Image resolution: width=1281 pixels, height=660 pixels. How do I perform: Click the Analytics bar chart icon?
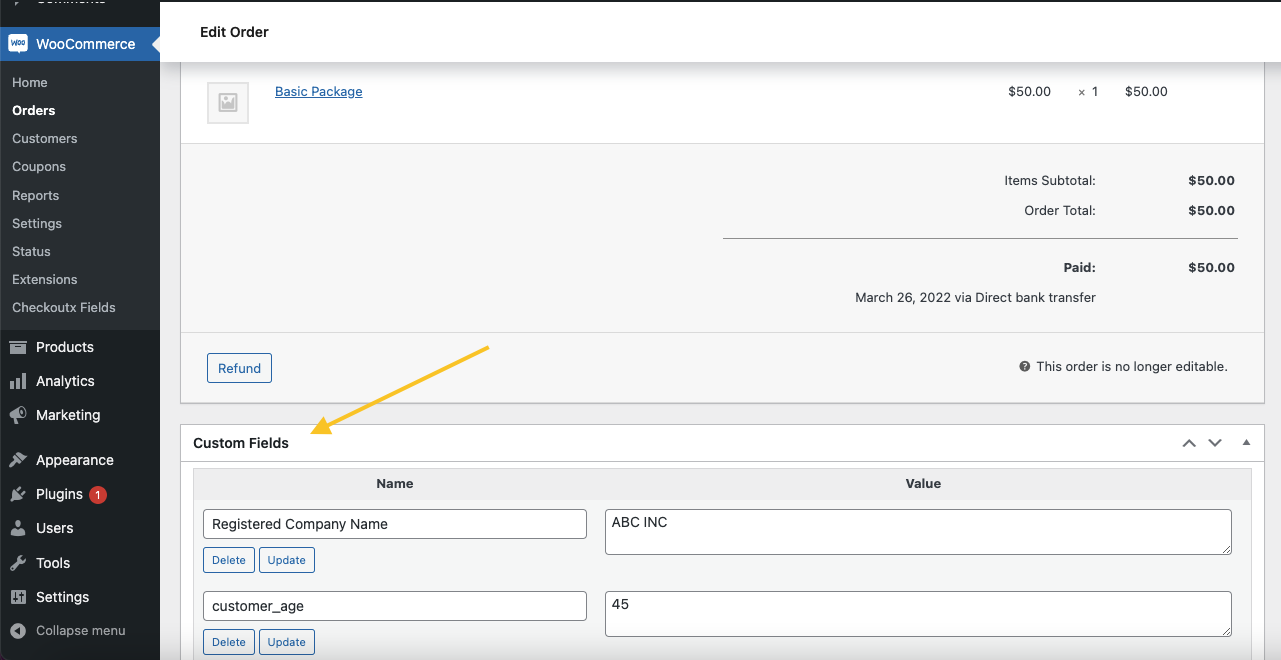point(18,381)
